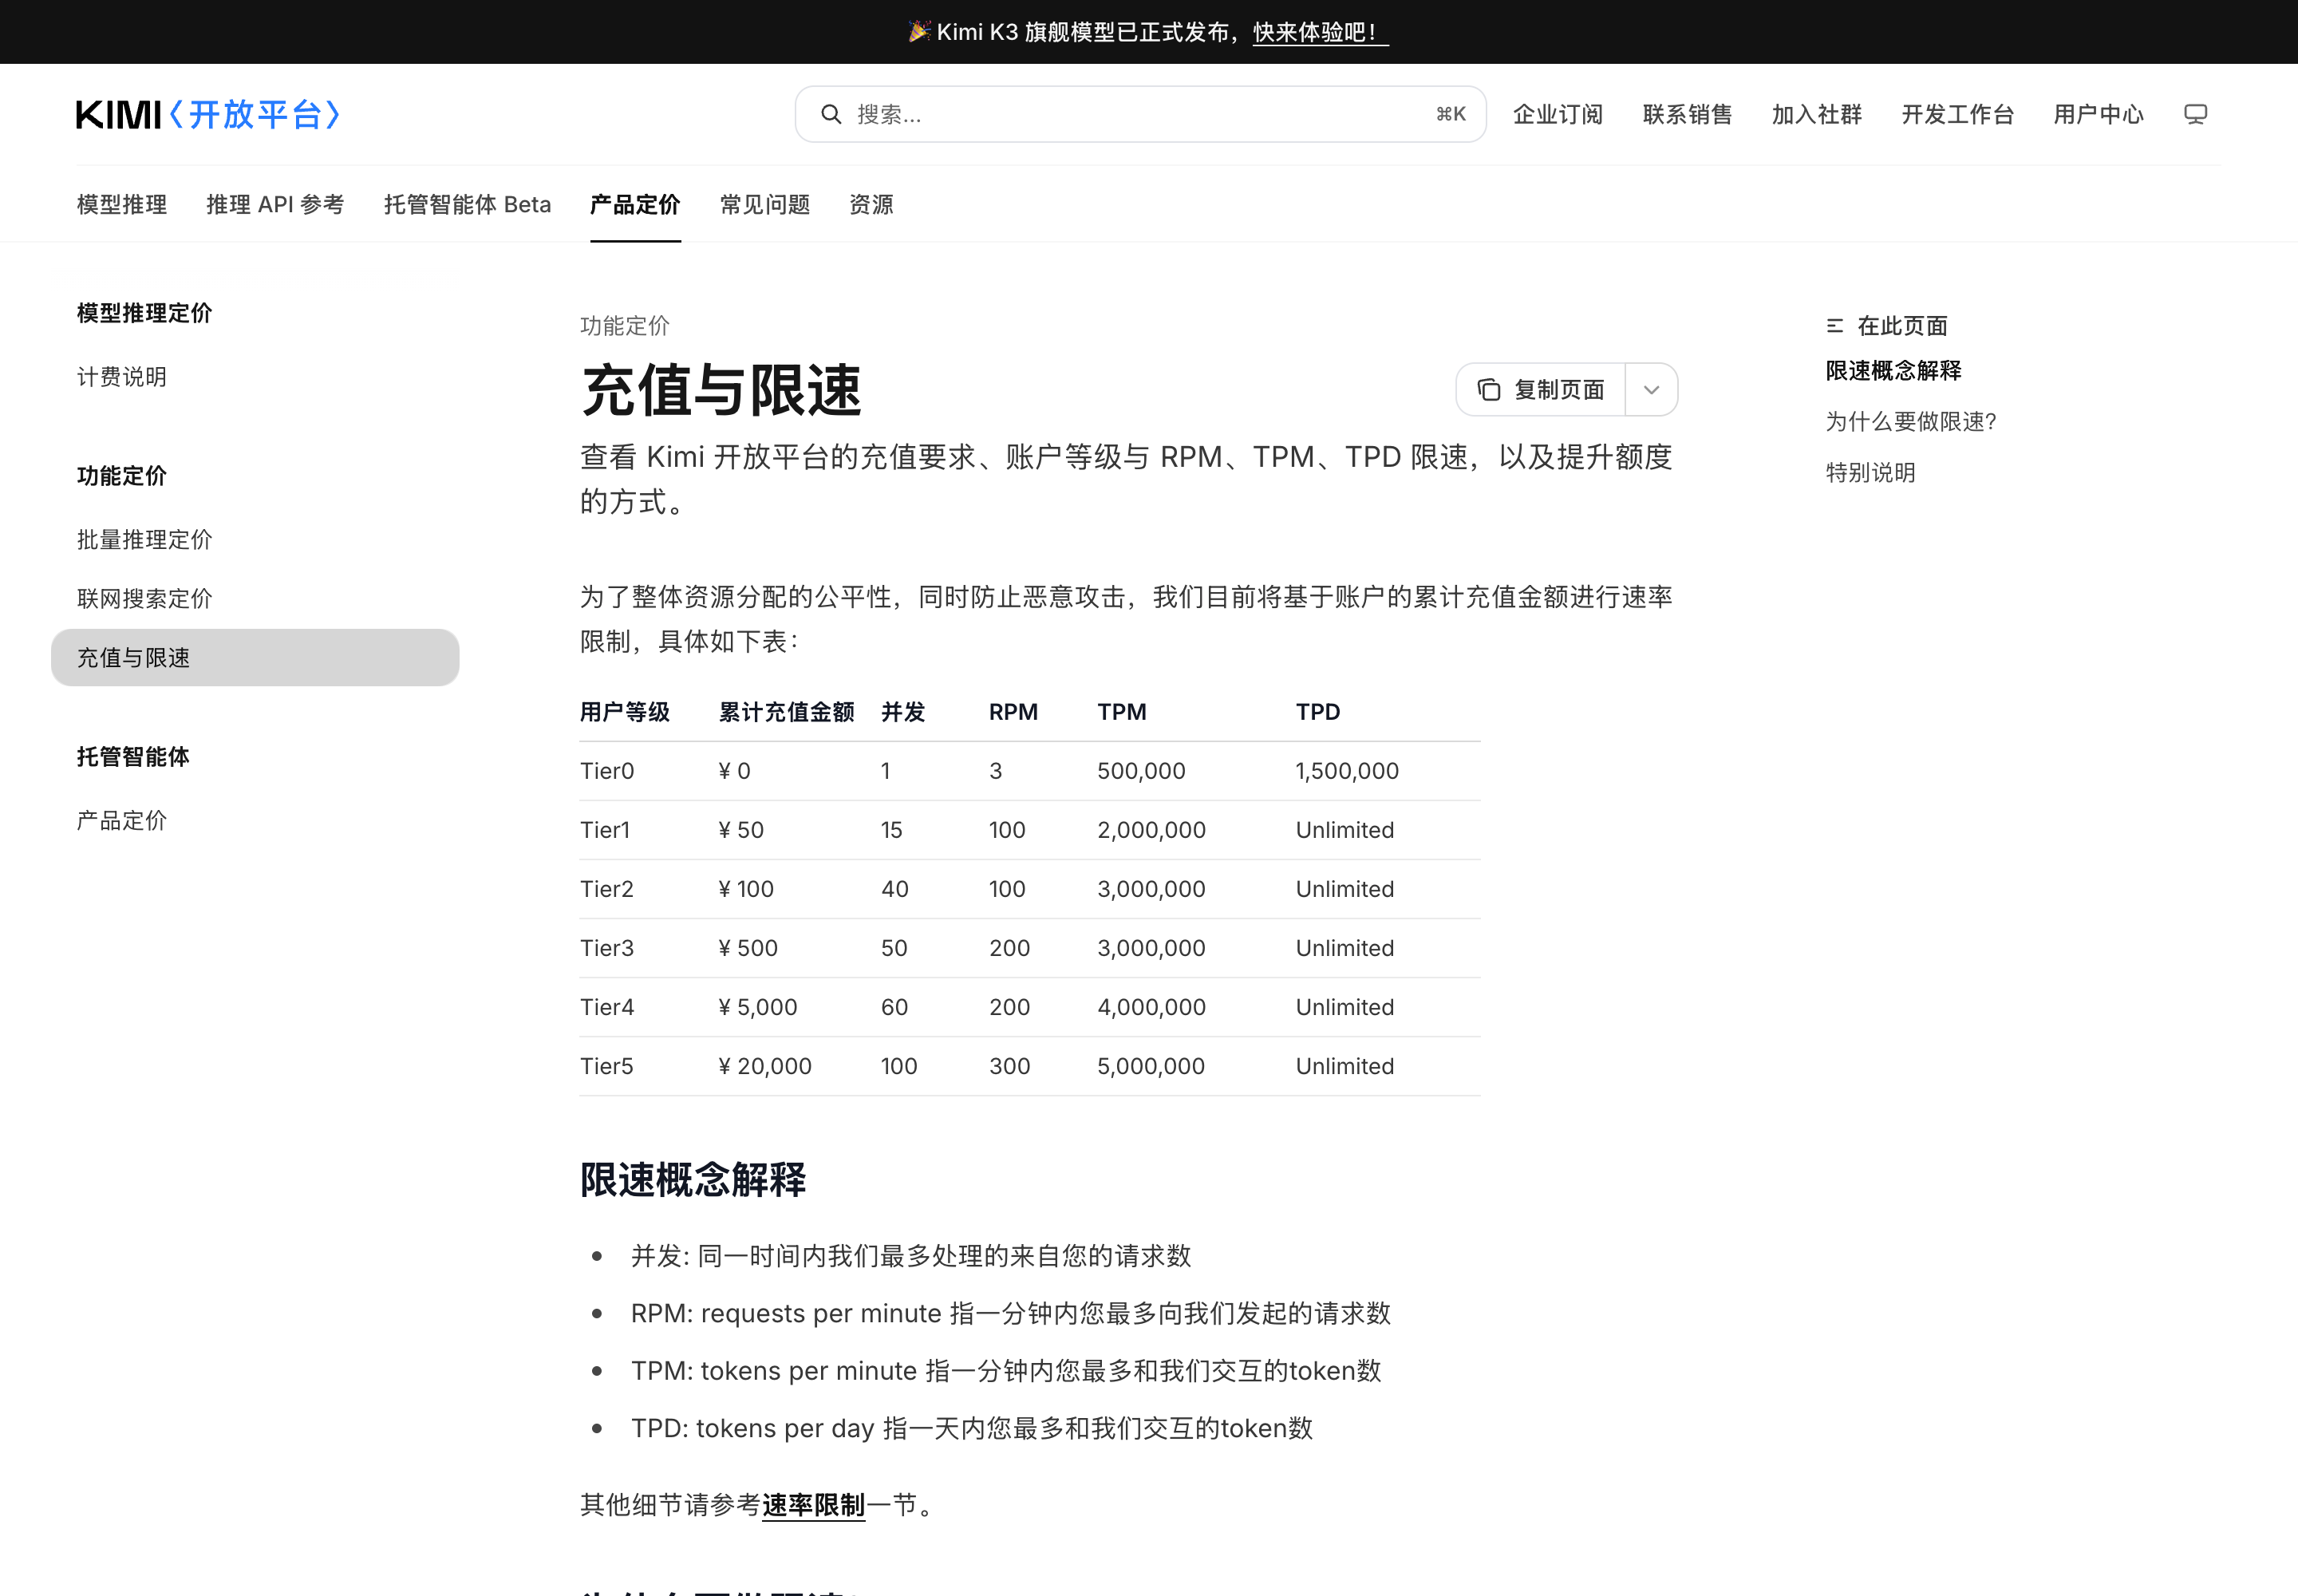Screen dimensions: 2298x1596
Task: Click the KIMI 开放平台 logo
Action: pos(209,114)
